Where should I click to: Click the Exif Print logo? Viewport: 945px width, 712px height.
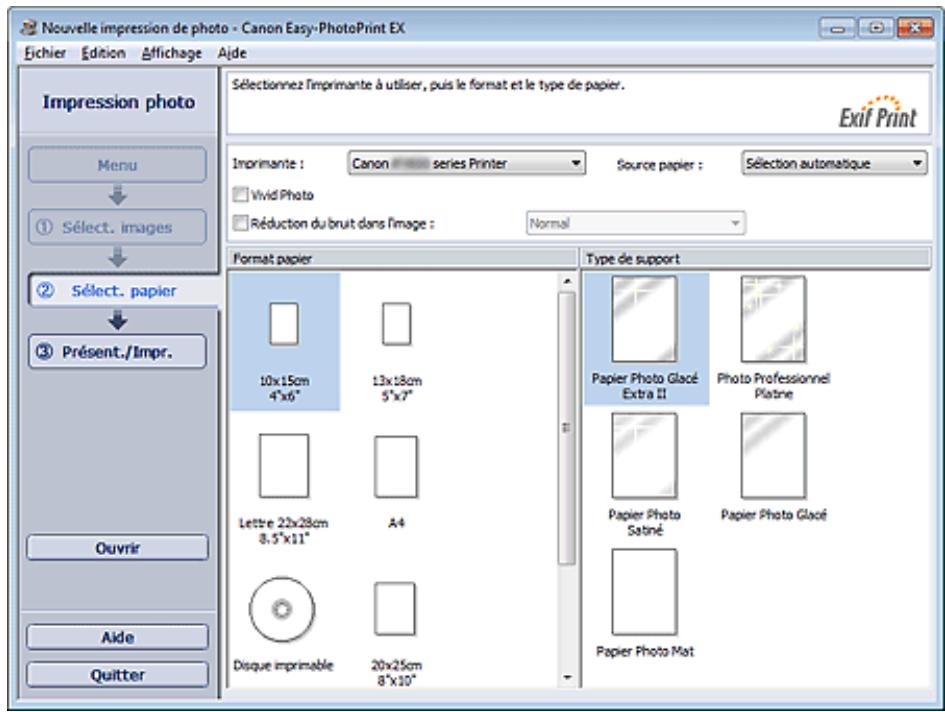click(x=878, y=113)
